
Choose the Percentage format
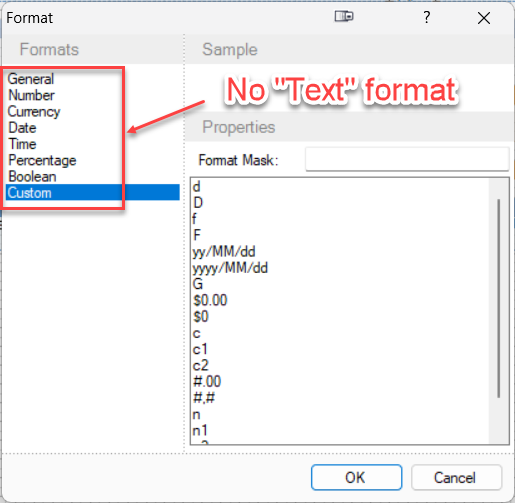(42, 161)
